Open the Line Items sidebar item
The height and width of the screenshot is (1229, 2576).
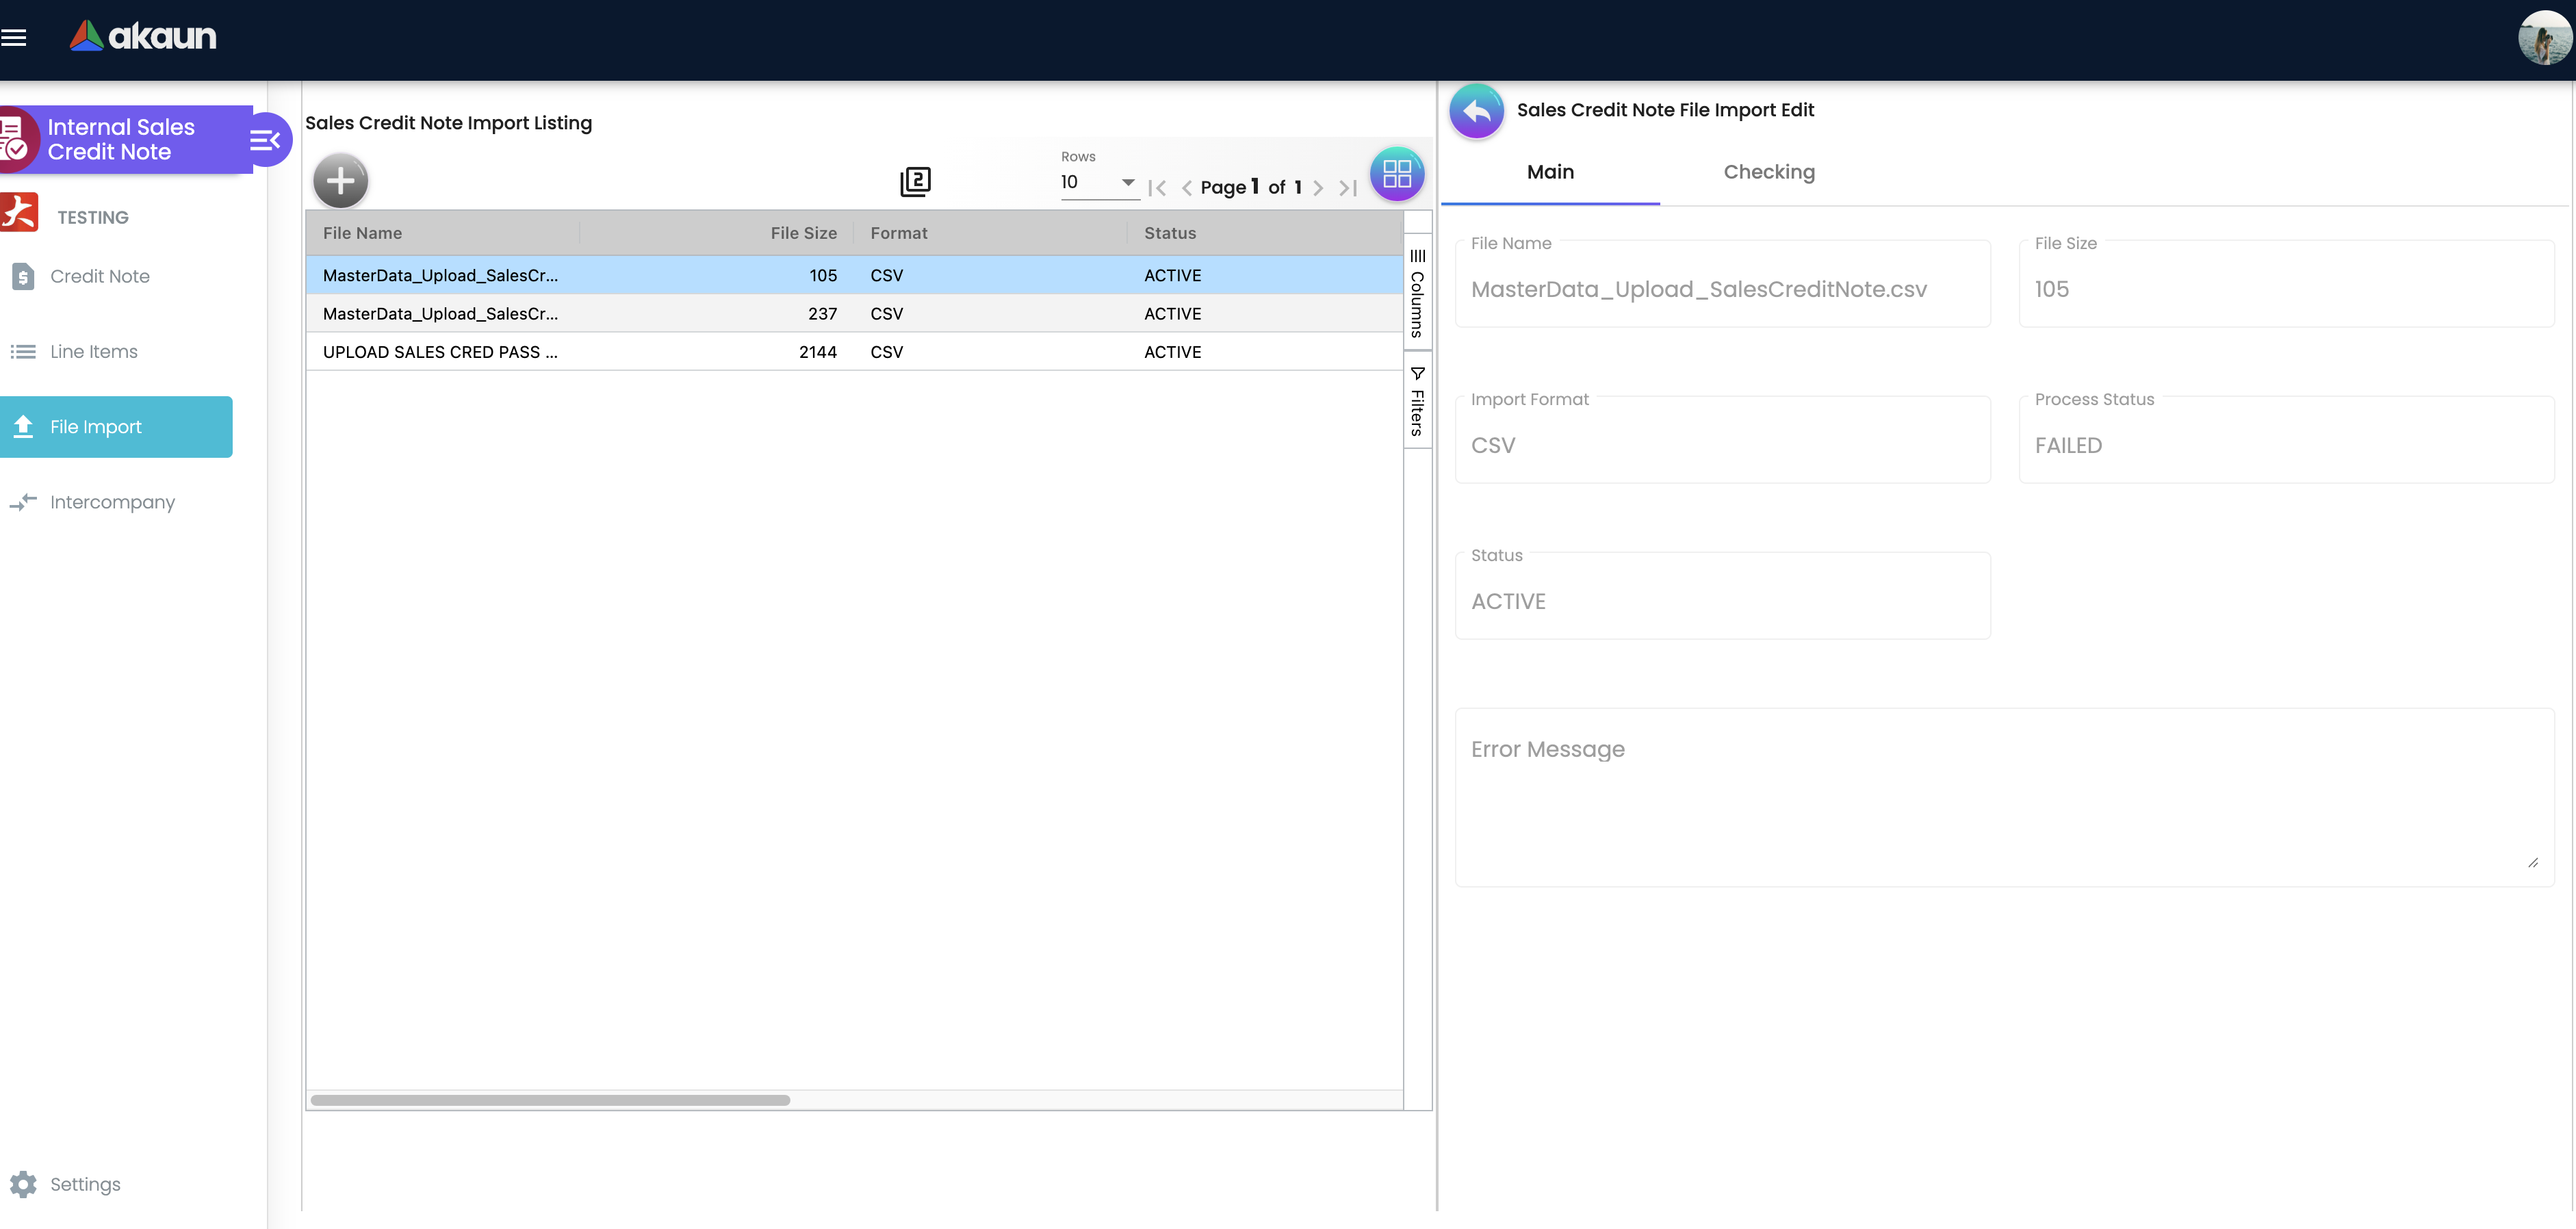(93, 352)
